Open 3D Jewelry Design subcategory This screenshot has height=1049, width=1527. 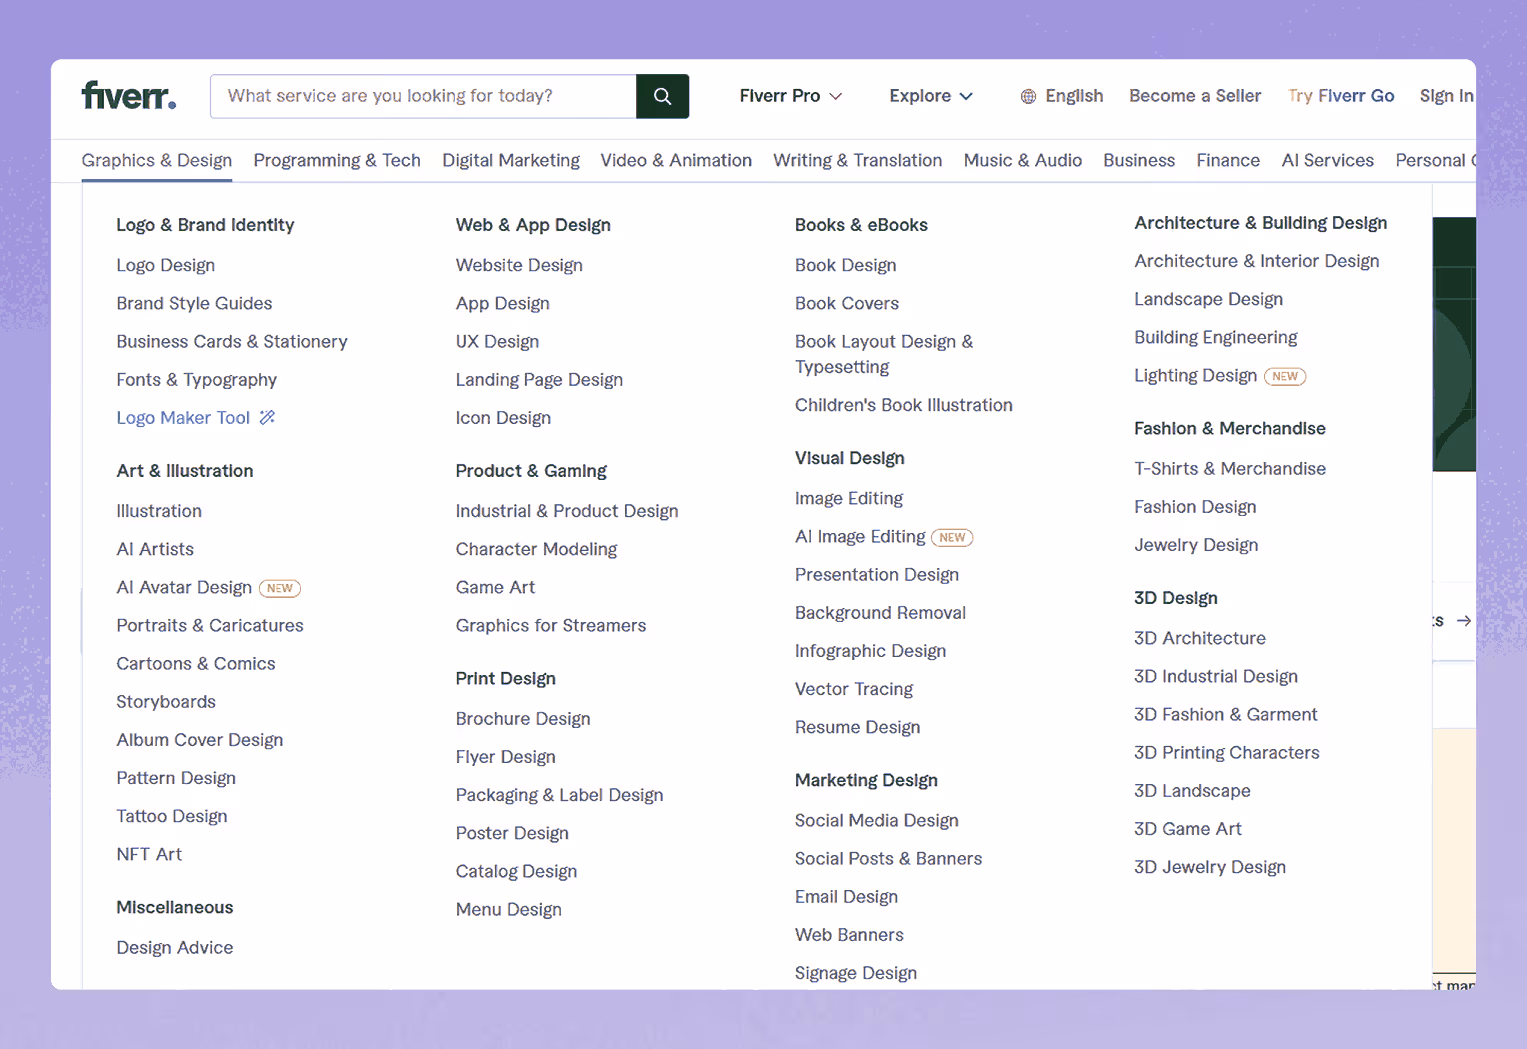coord(1210,867)
